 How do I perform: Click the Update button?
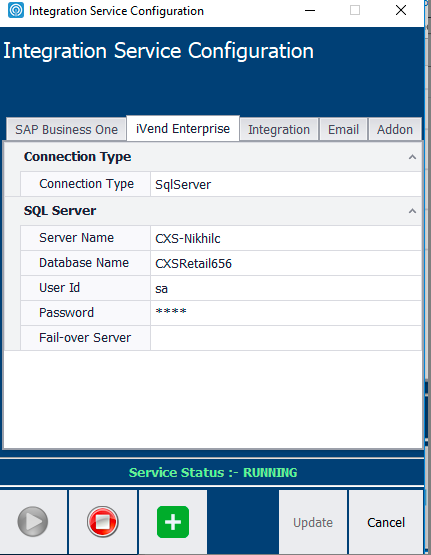tap(313, 522)
